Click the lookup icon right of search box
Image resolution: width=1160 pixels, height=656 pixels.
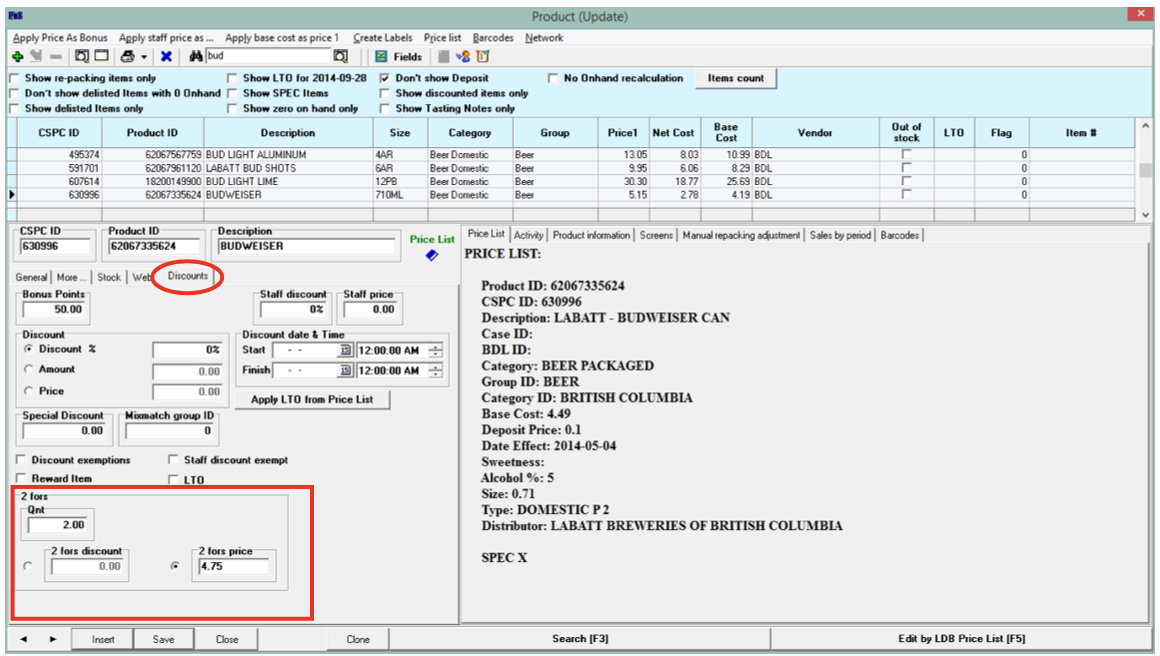(340, 56)
